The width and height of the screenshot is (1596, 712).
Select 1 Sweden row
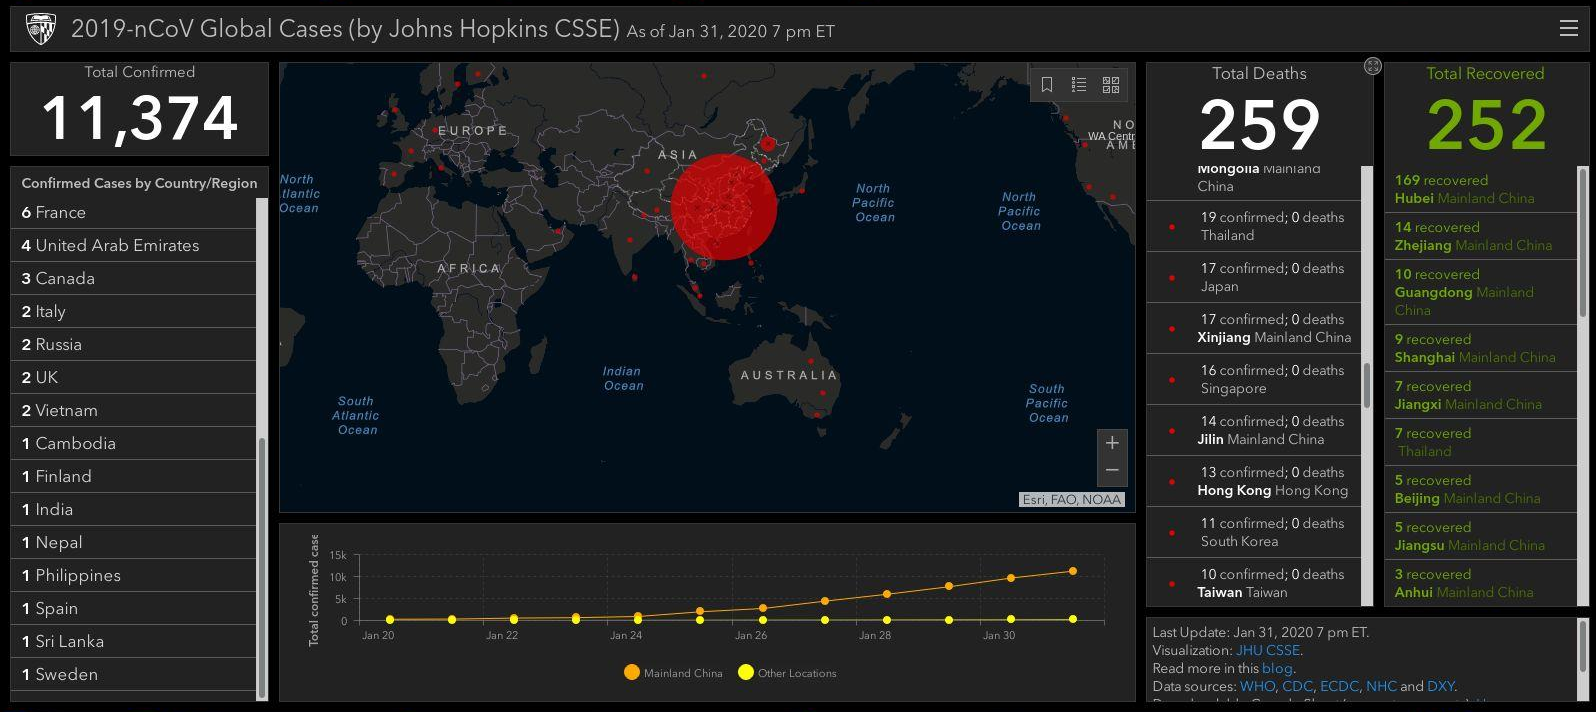click(x=133, y=674)
